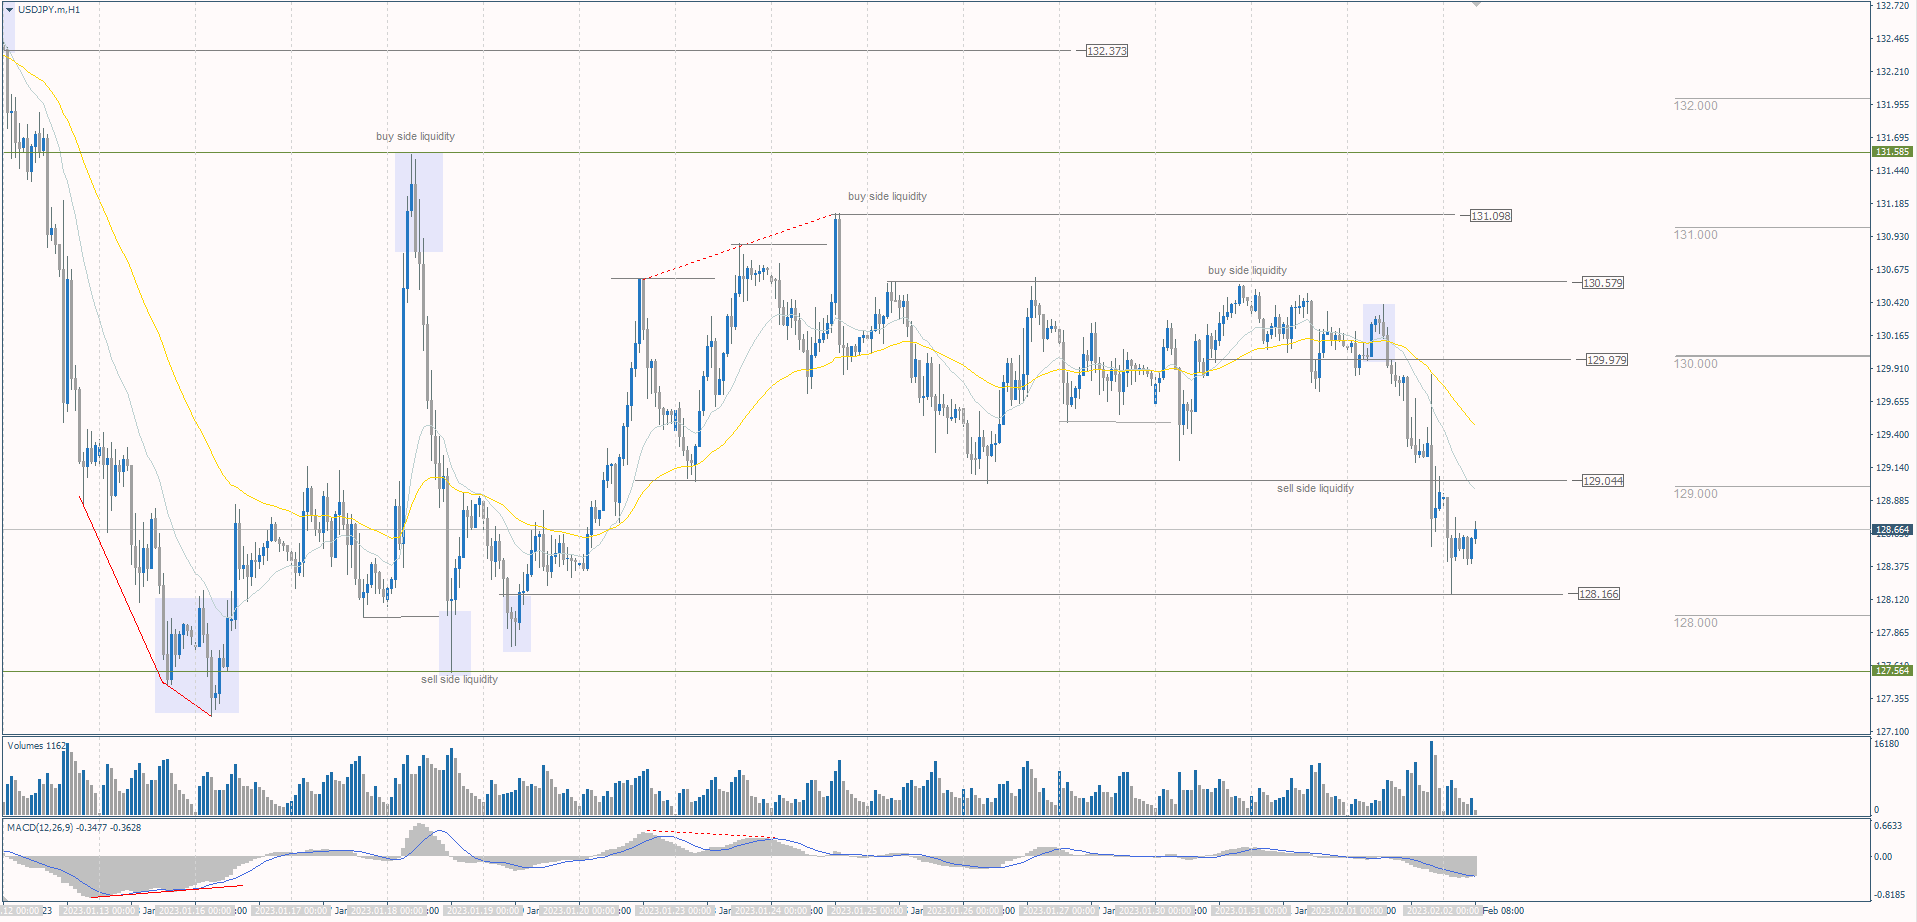This screenshot has height=922, width=1917.
Task: Open the chart menu triangle beside USDJPY.m,H1
Action: (x=9, y=10)
